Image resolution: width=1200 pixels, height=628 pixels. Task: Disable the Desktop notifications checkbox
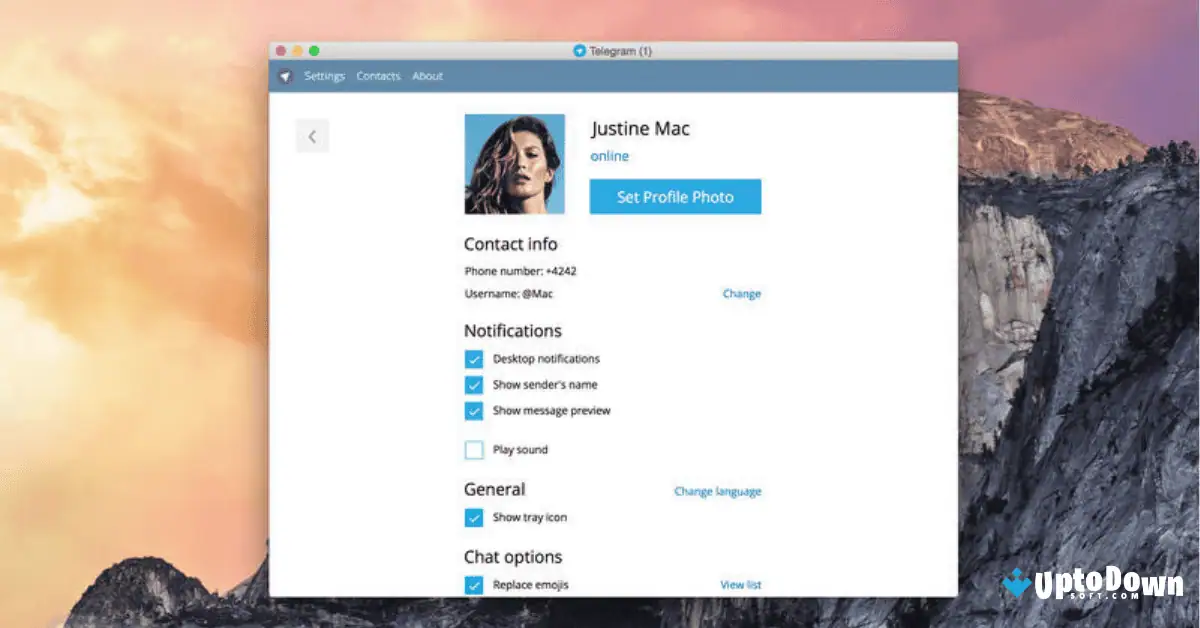tap(473, 358)
